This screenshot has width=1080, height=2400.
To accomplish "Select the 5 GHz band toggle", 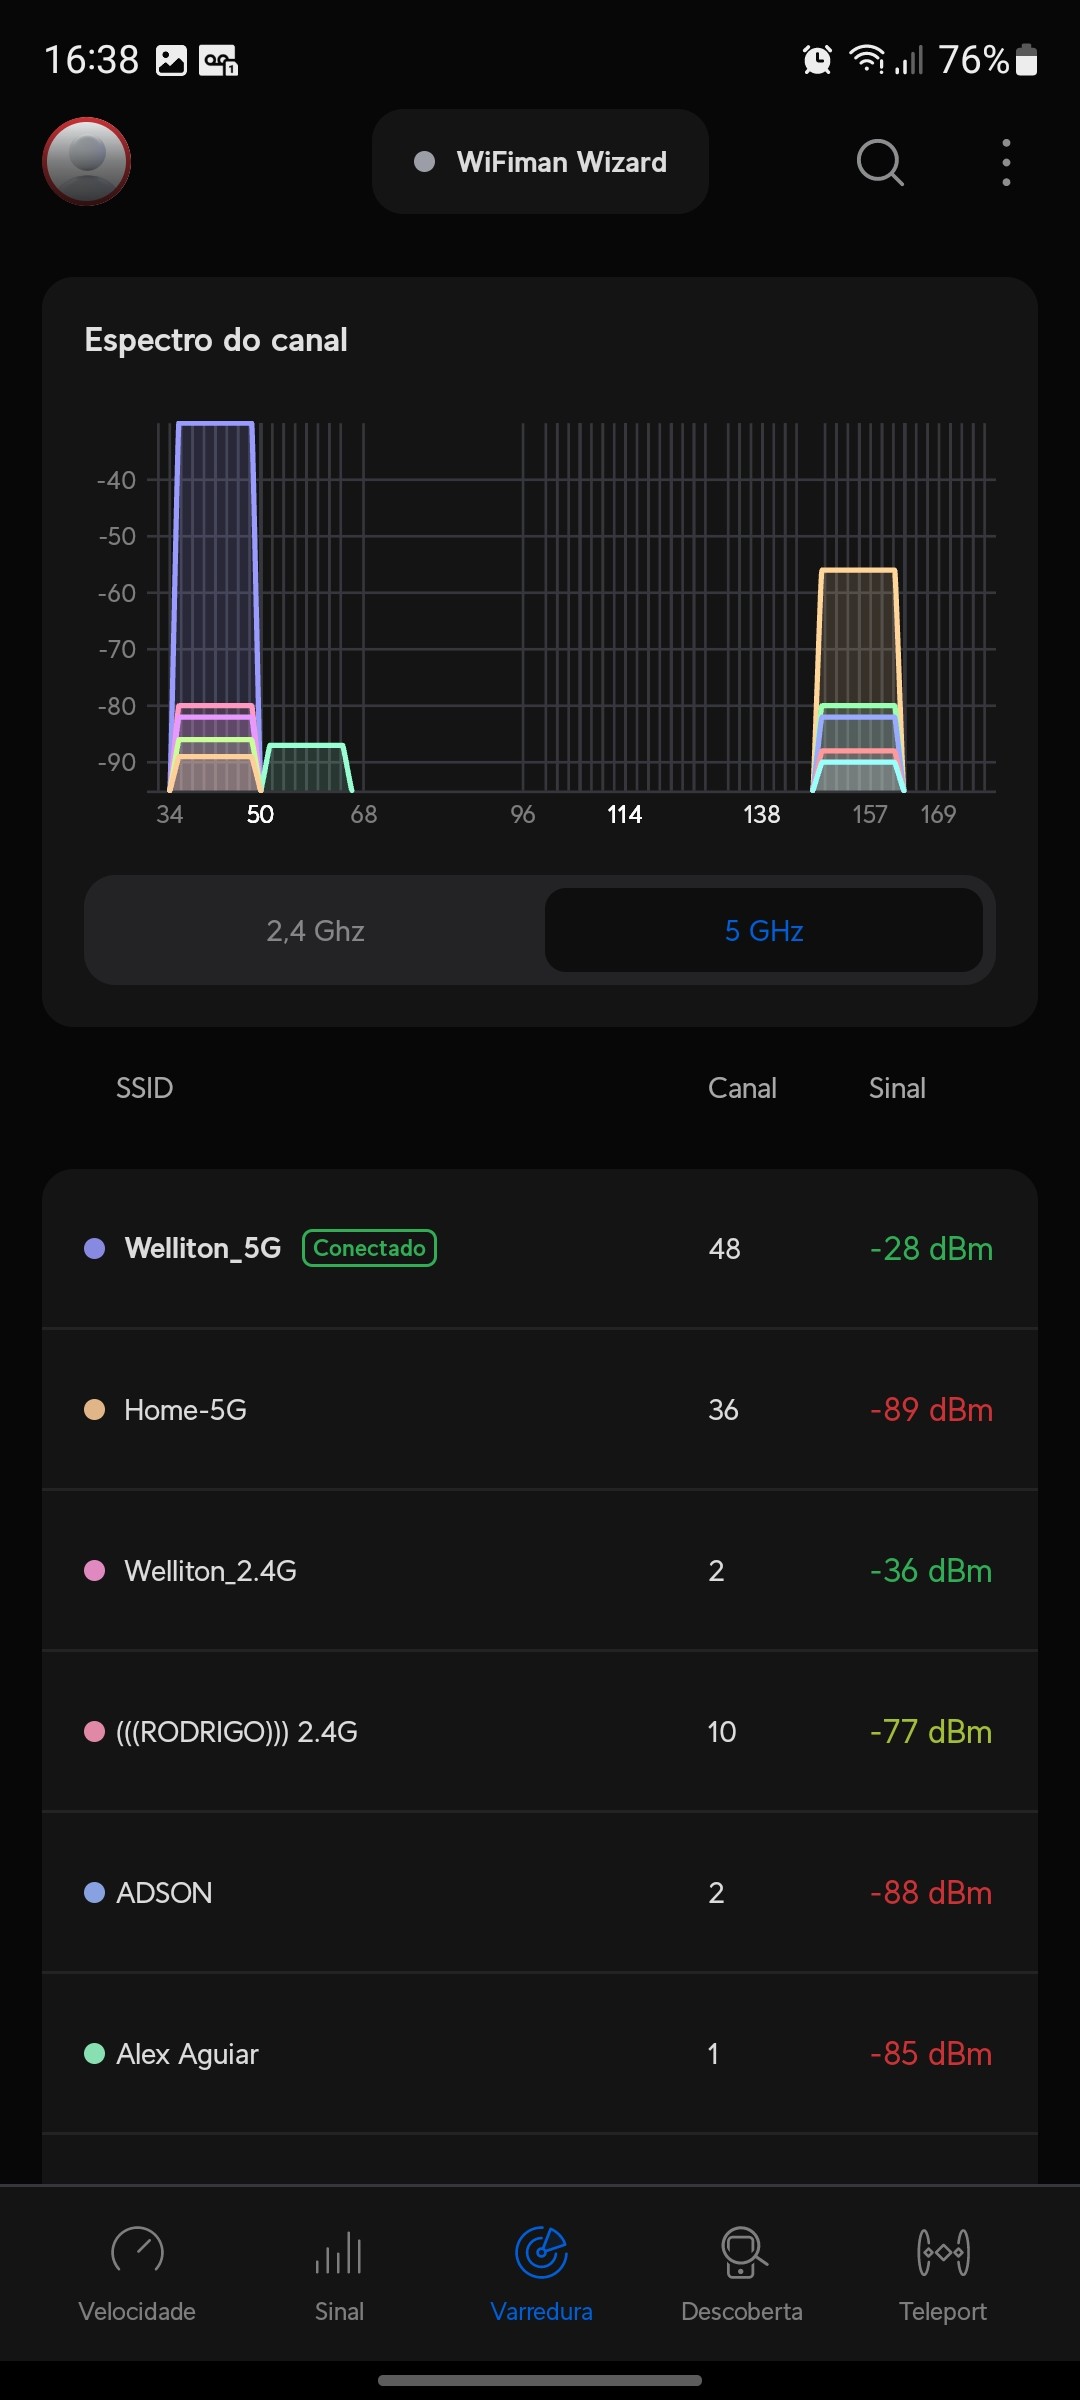I will [764, 931].
